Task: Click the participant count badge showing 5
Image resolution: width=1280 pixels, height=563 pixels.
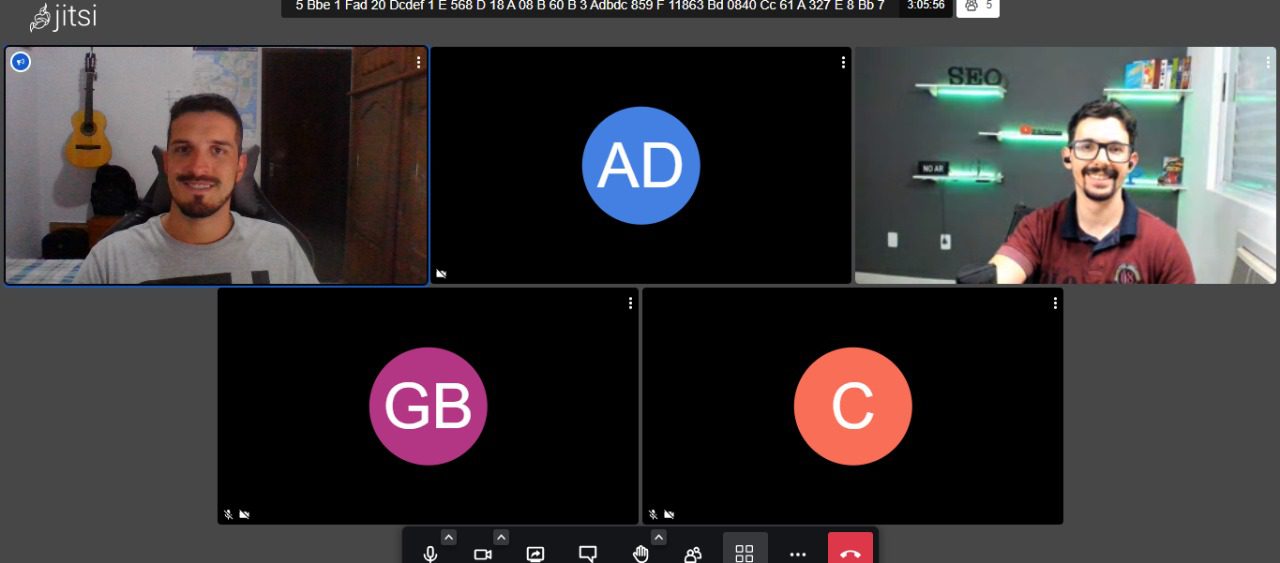Action: (978, 6)
